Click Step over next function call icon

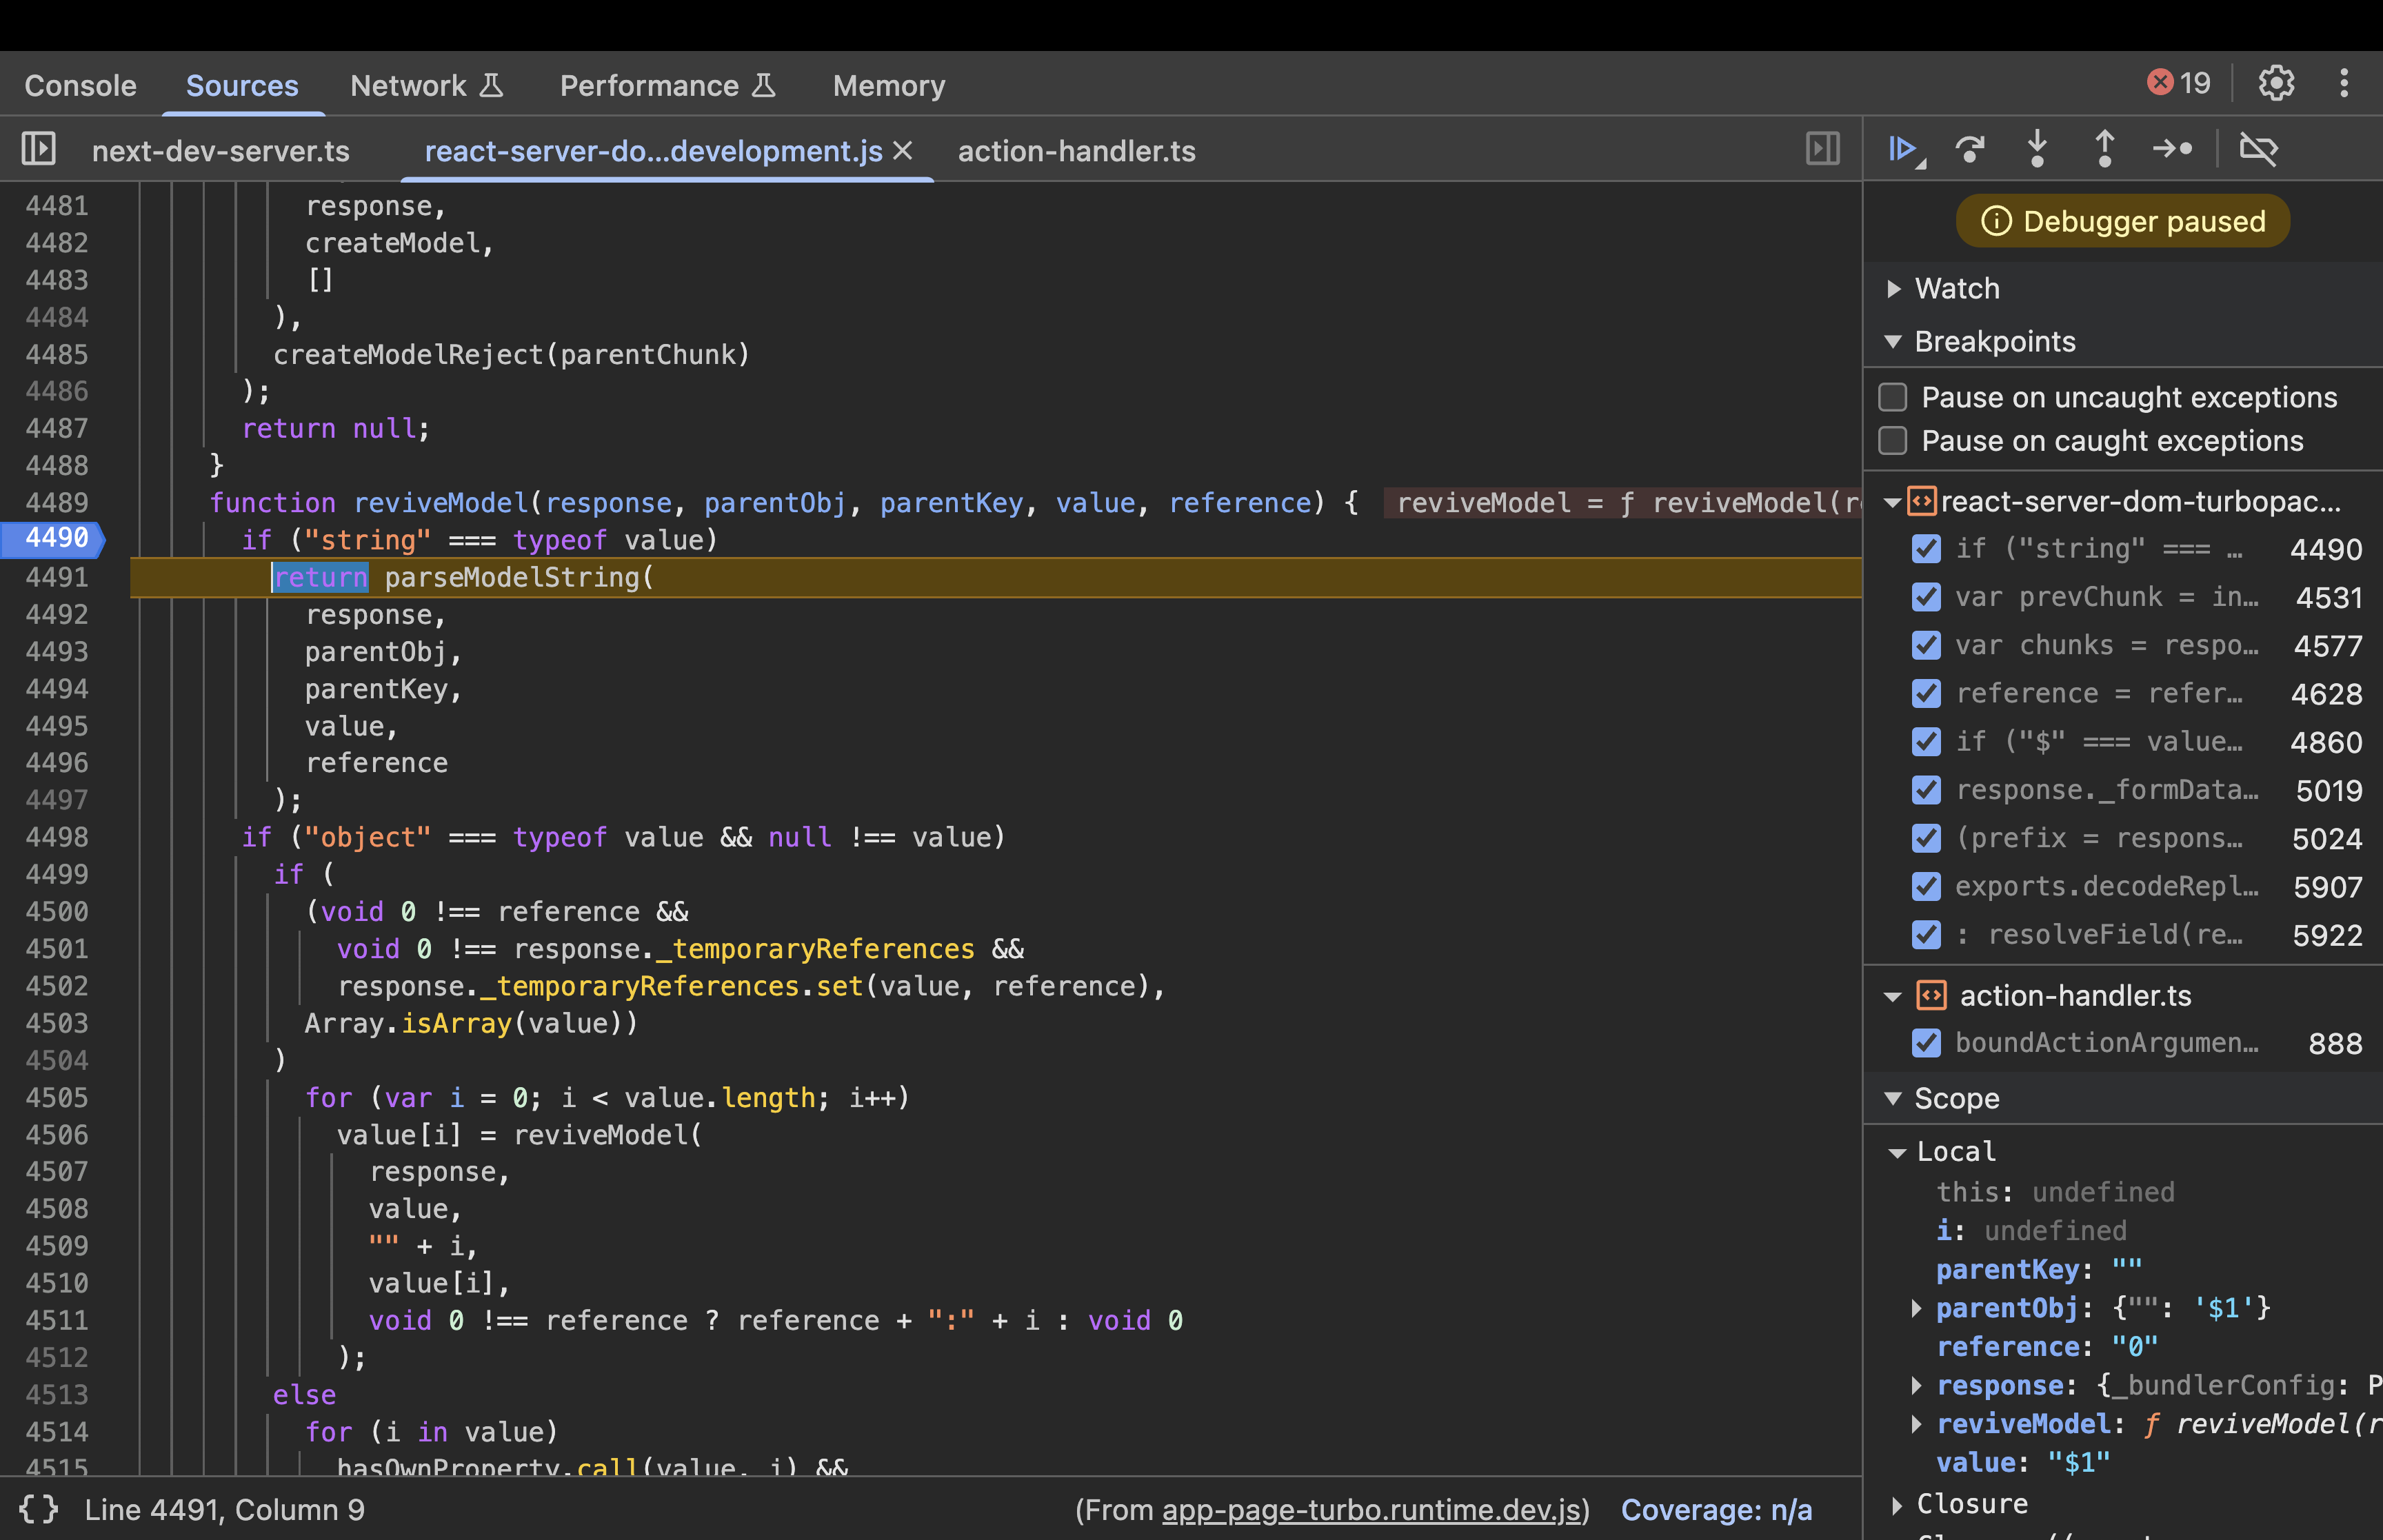(1969, 150)
